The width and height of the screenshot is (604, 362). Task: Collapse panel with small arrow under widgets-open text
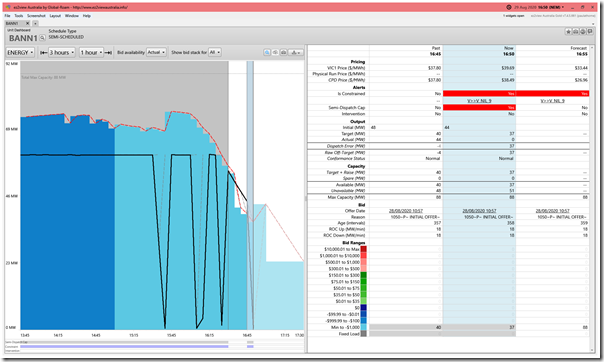[593, 24]
